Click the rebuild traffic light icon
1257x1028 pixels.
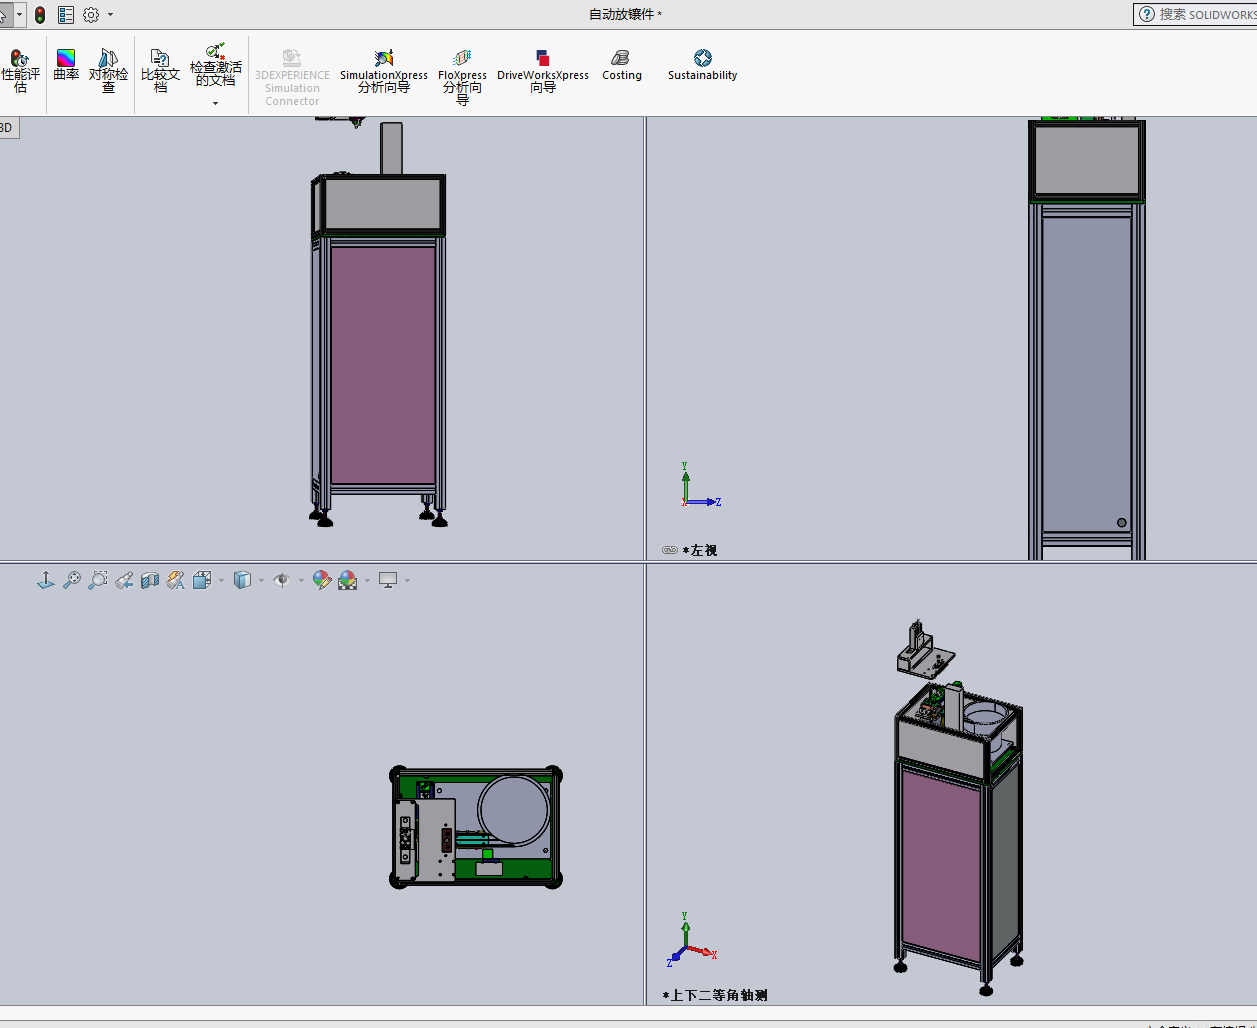40,15
